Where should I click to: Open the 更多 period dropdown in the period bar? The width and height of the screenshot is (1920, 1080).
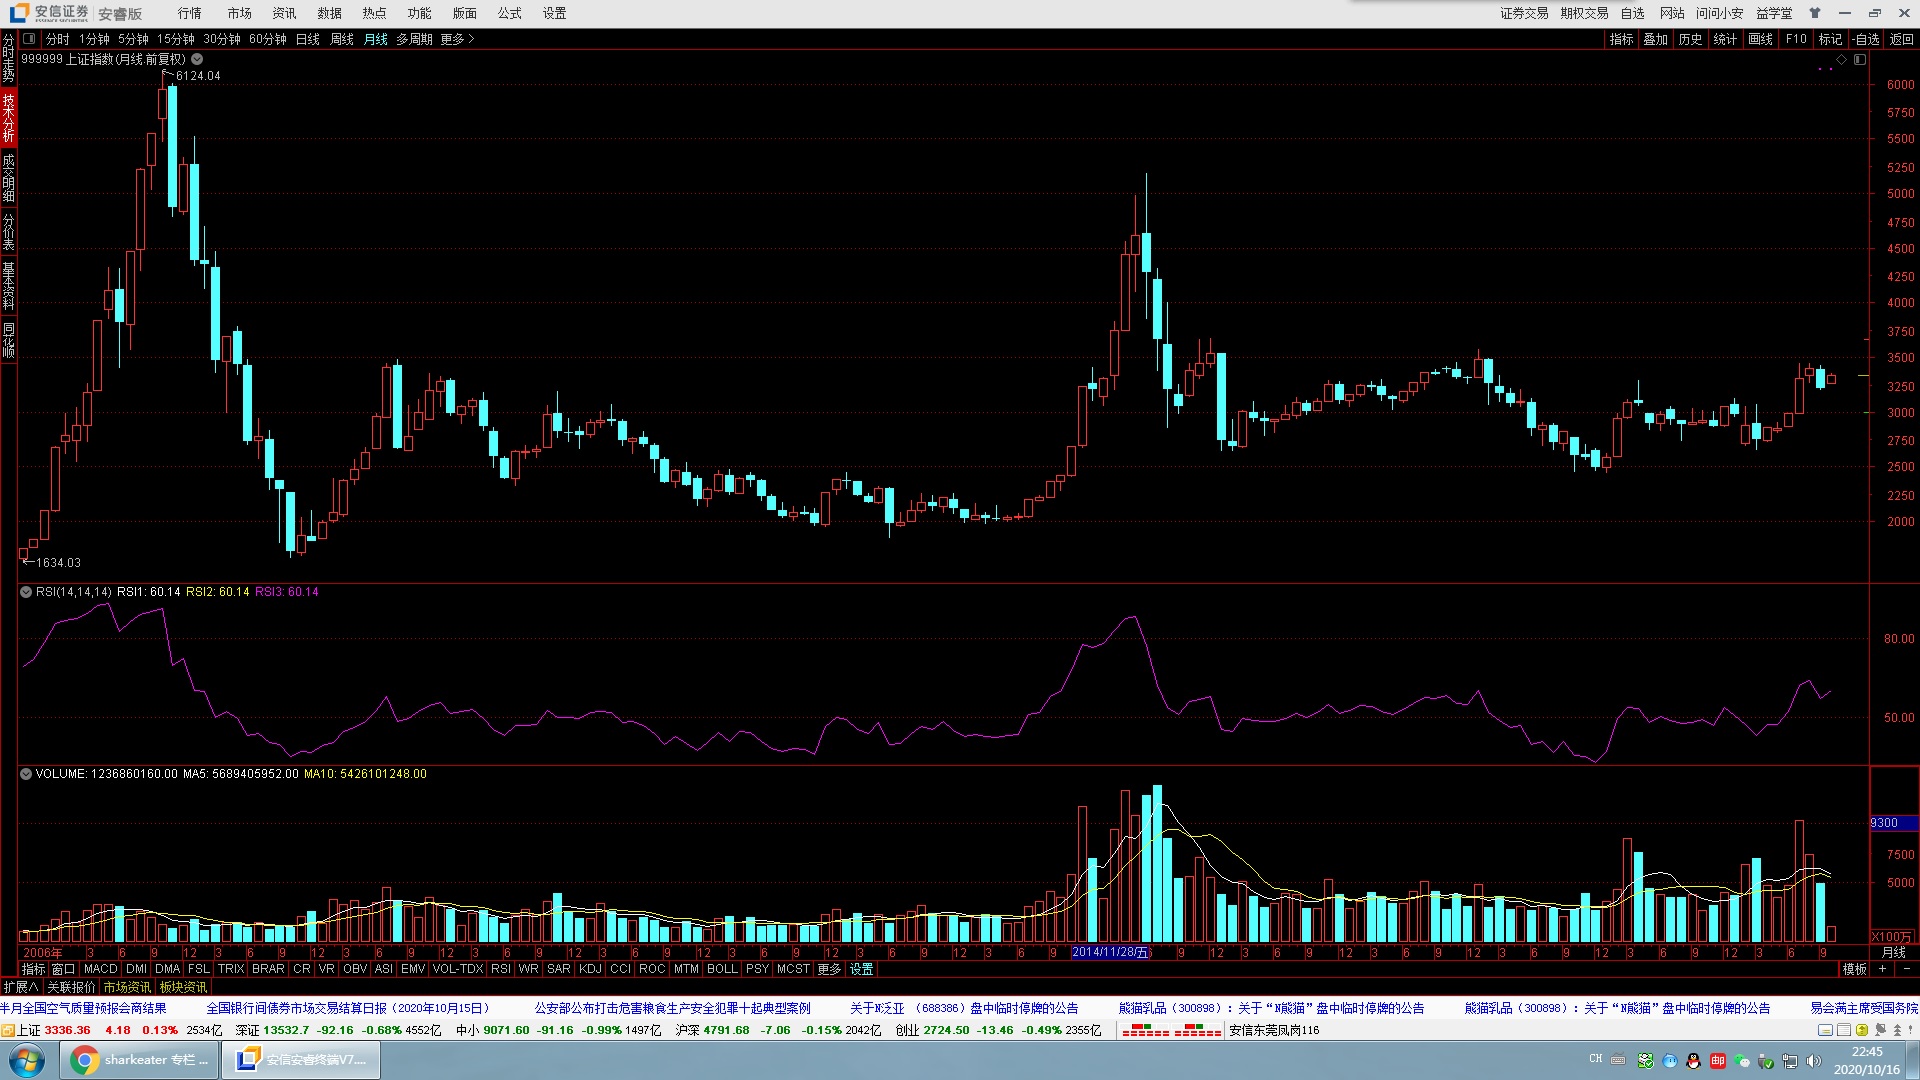457,39
